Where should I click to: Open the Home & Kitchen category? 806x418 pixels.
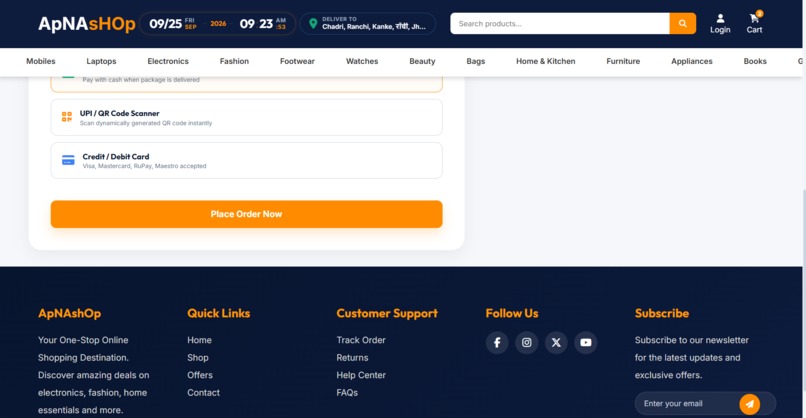(x=545, y=61)
